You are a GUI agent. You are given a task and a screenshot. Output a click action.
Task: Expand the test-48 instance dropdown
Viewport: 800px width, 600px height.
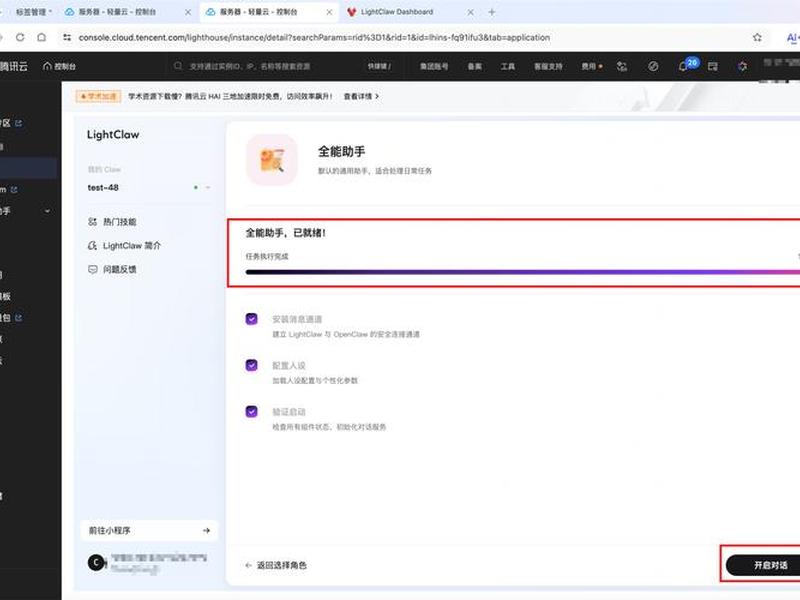(x=208, y=187)
